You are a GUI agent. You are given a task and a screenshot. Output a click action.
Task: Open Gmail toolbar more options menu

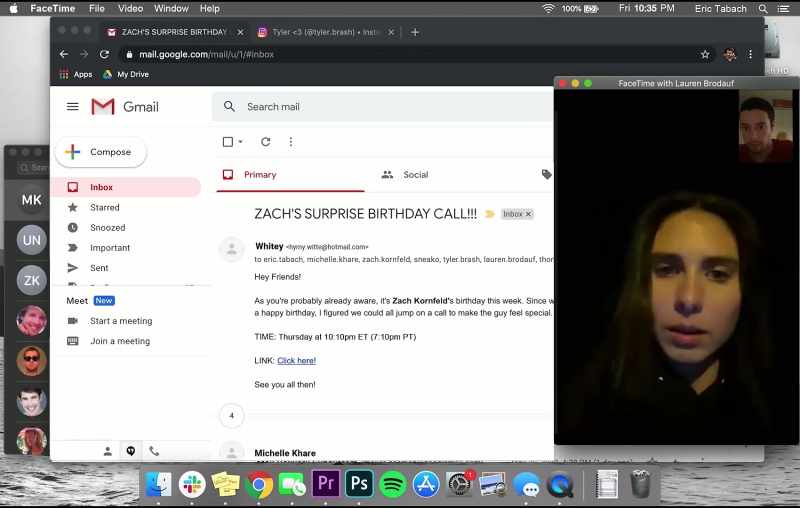[x=291, y=142]
